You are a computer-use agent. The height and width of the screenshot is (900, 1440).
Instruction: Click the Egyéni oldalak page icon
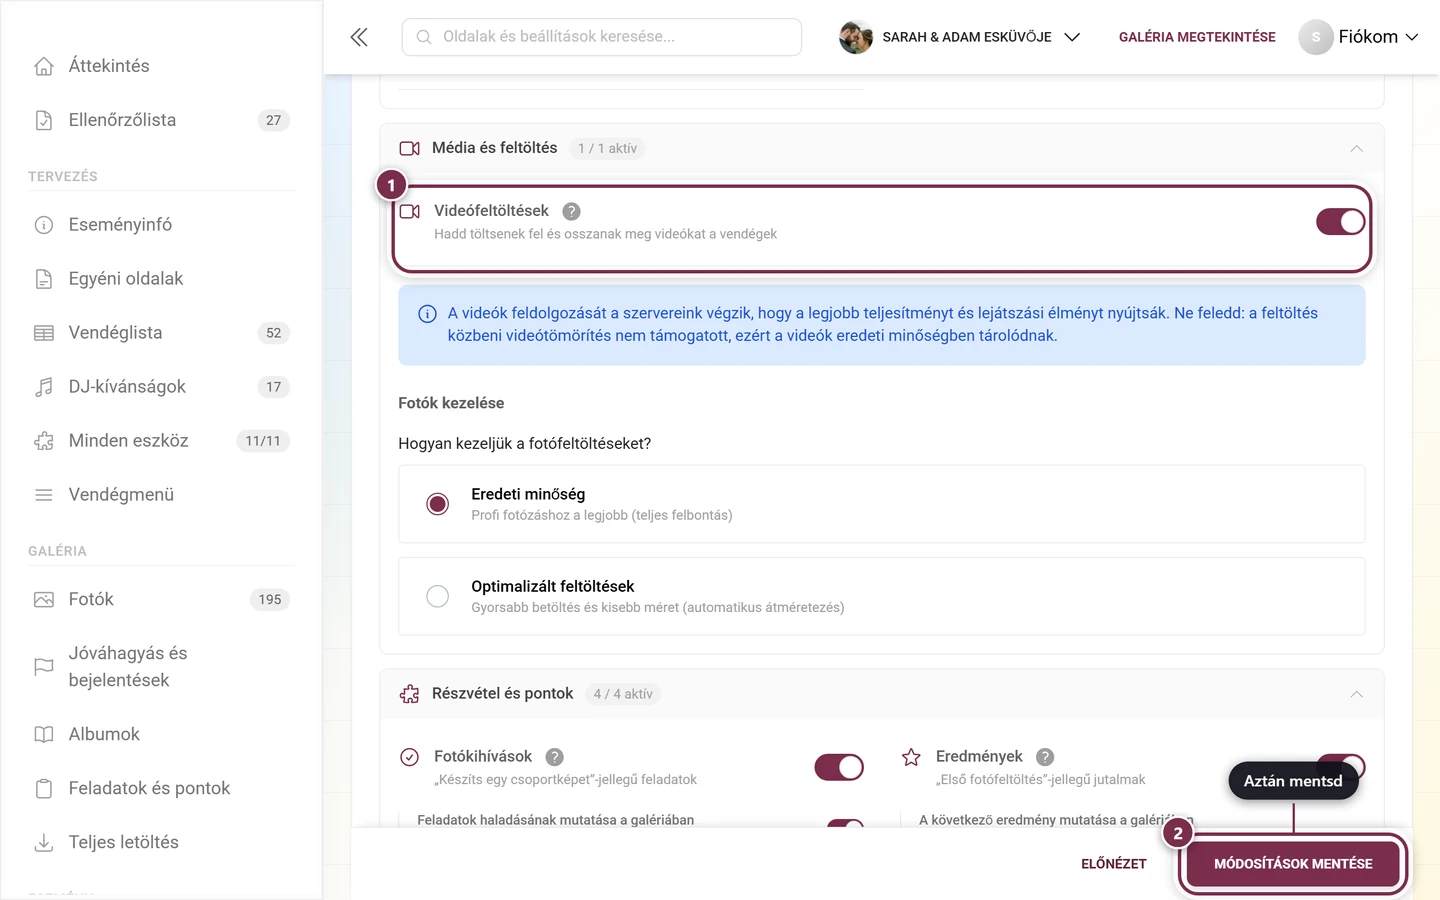(44, 279)
